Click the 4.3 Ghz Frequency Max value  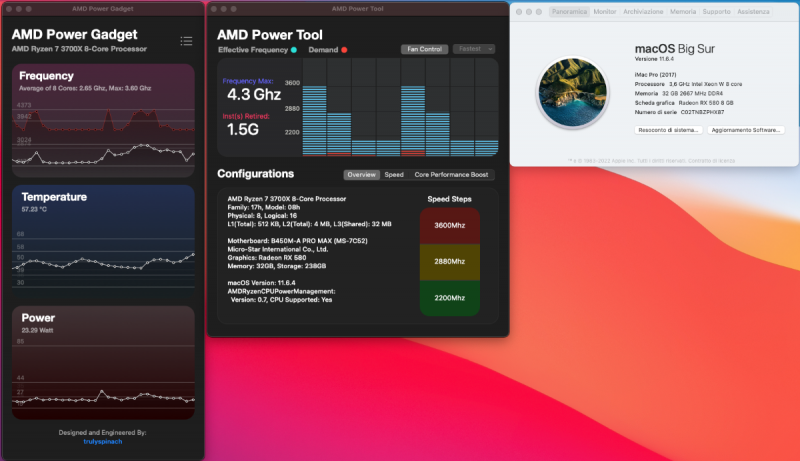(254, 95)
